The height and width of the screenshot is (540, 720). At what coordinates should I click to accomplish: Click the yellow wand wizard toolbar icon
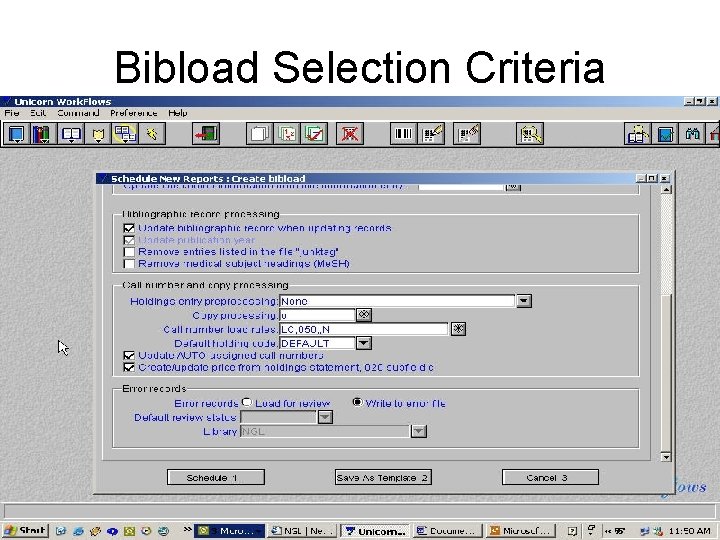[152, 134]
